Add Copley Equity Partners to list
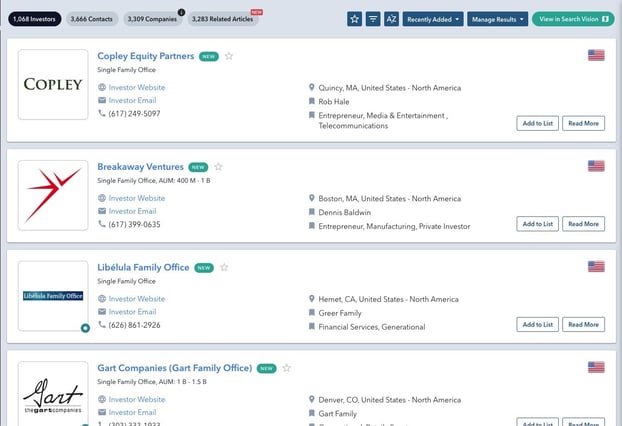Image resolution: width=622 pixels, height=426 pixels. coord(538,123)
